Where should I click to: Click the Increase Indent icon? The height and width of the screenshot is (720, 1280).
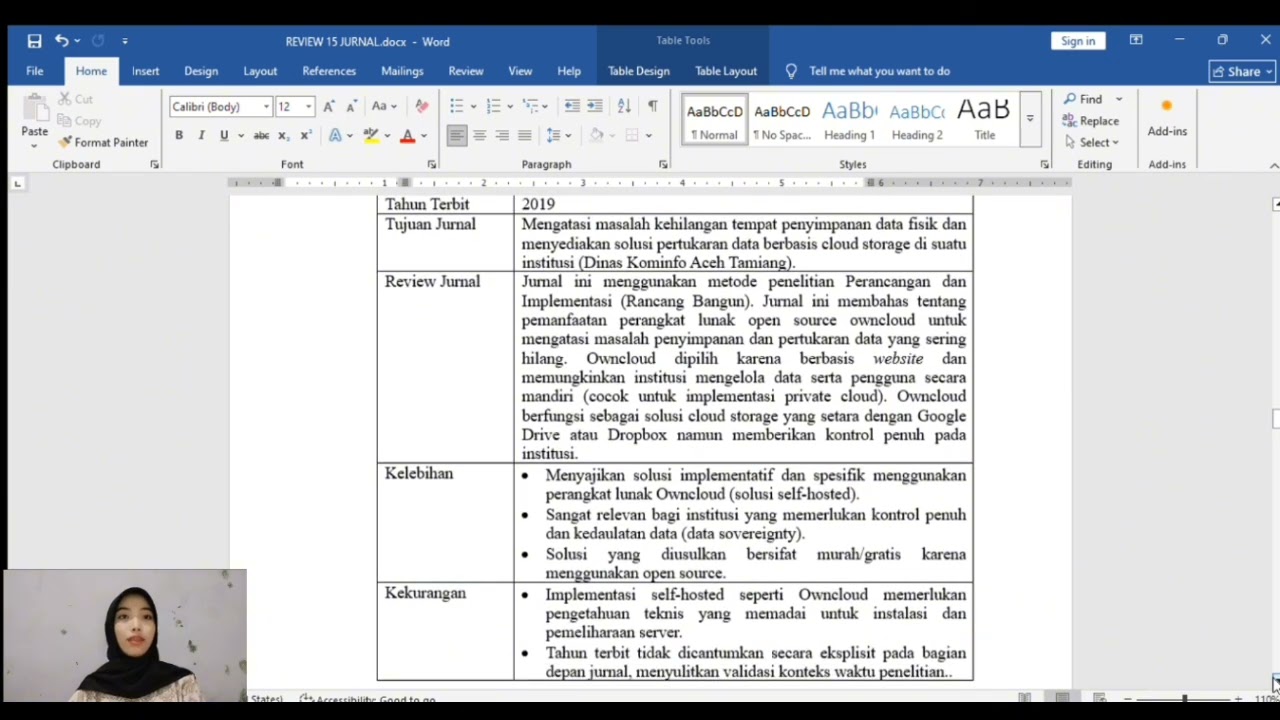point(595,106)
